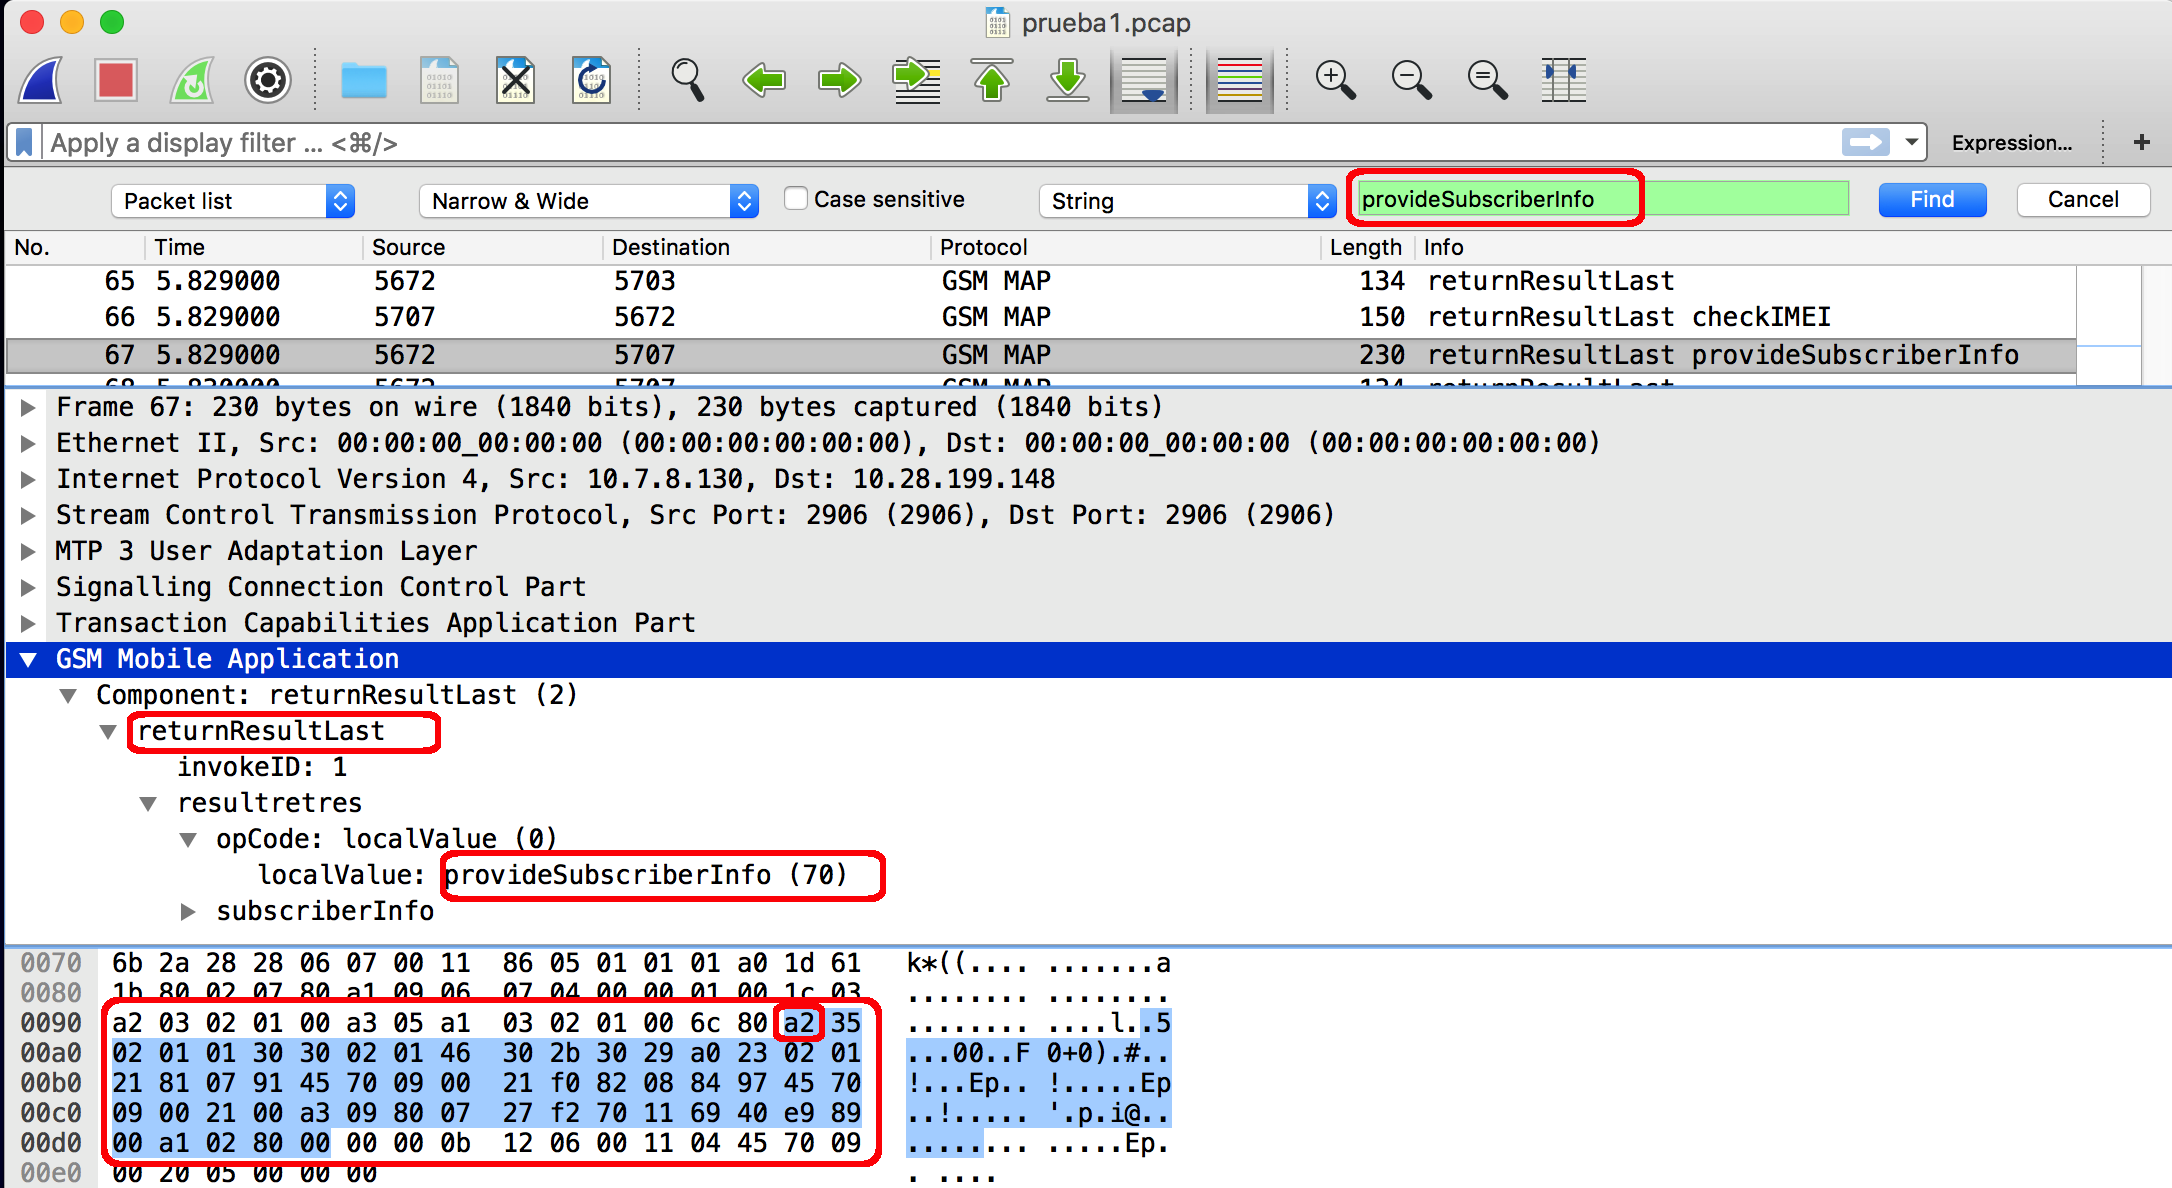Sort by the Time column header
2172x1188 pixels.
click(x=255, y=247)
